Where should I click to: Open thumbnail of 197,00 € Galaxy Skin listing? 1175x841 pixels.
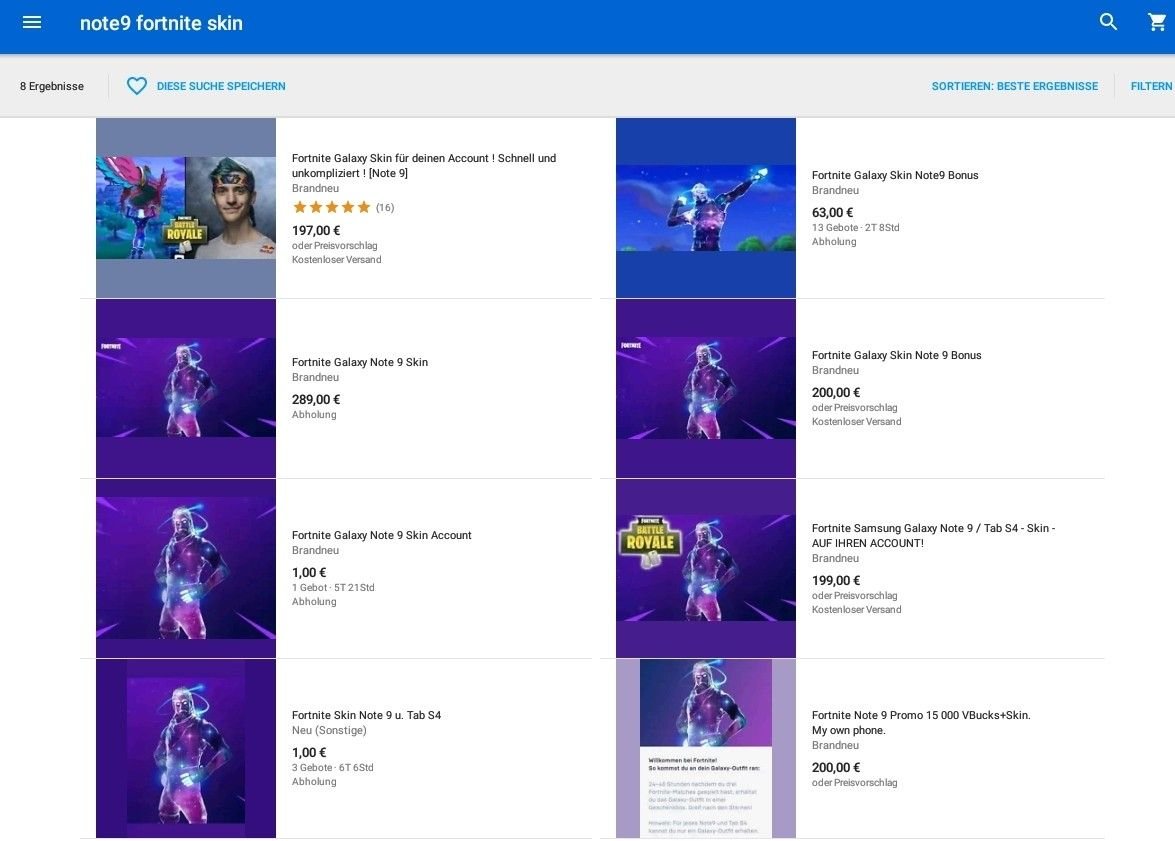click(x=186, y=208)
